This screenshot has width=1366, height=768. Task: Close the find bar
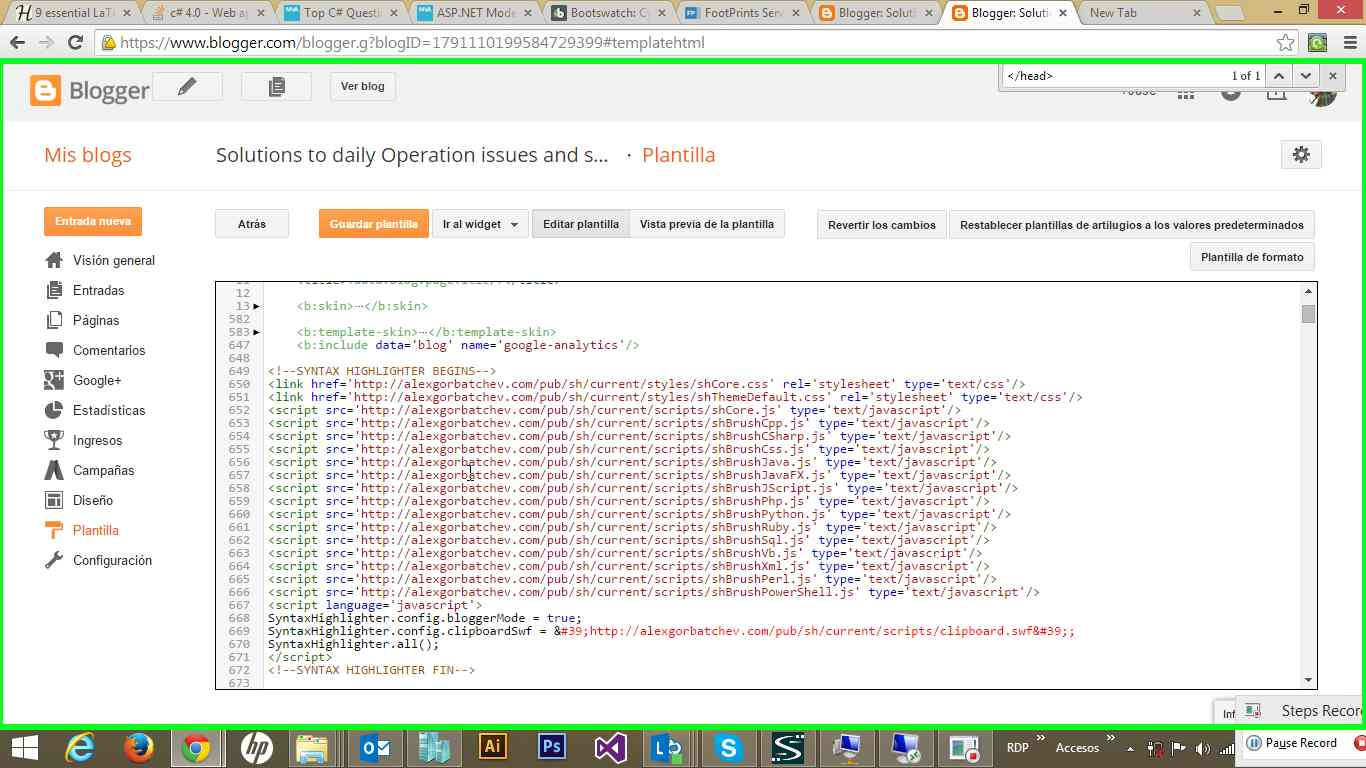[1332, 75]
